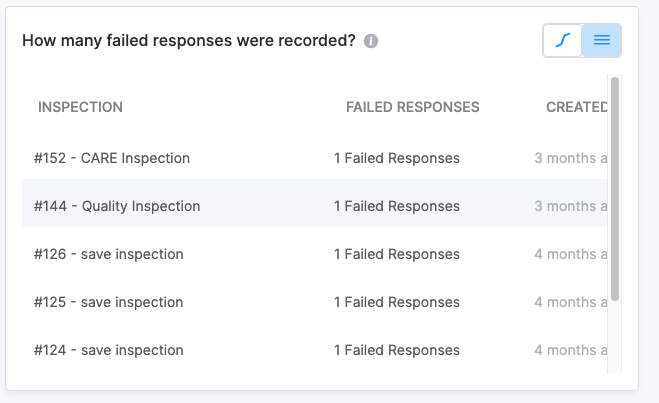Click failed responses count for #144
Viewport: 659px width, 403px height.
pyautogui.click(x=397, y=206)
